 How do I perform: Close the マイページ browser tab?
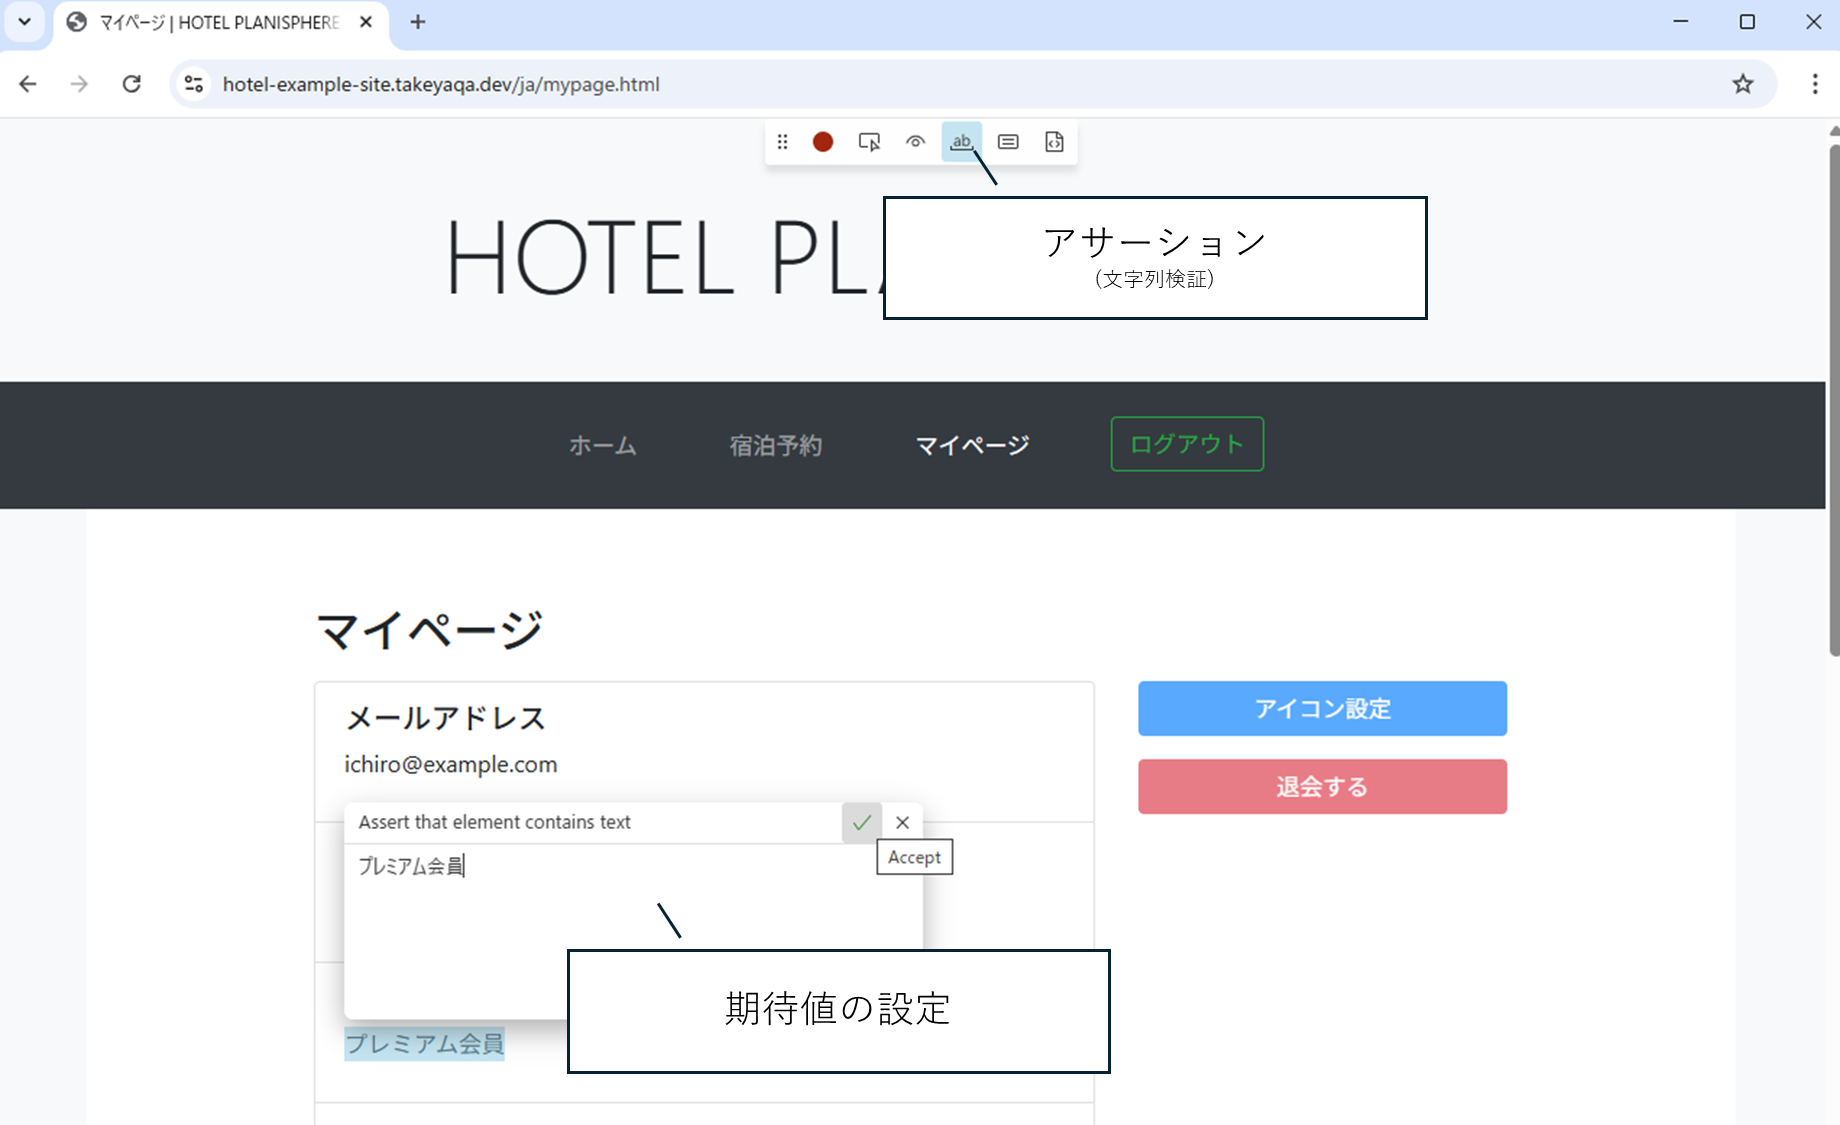click(x=366, y=22)
